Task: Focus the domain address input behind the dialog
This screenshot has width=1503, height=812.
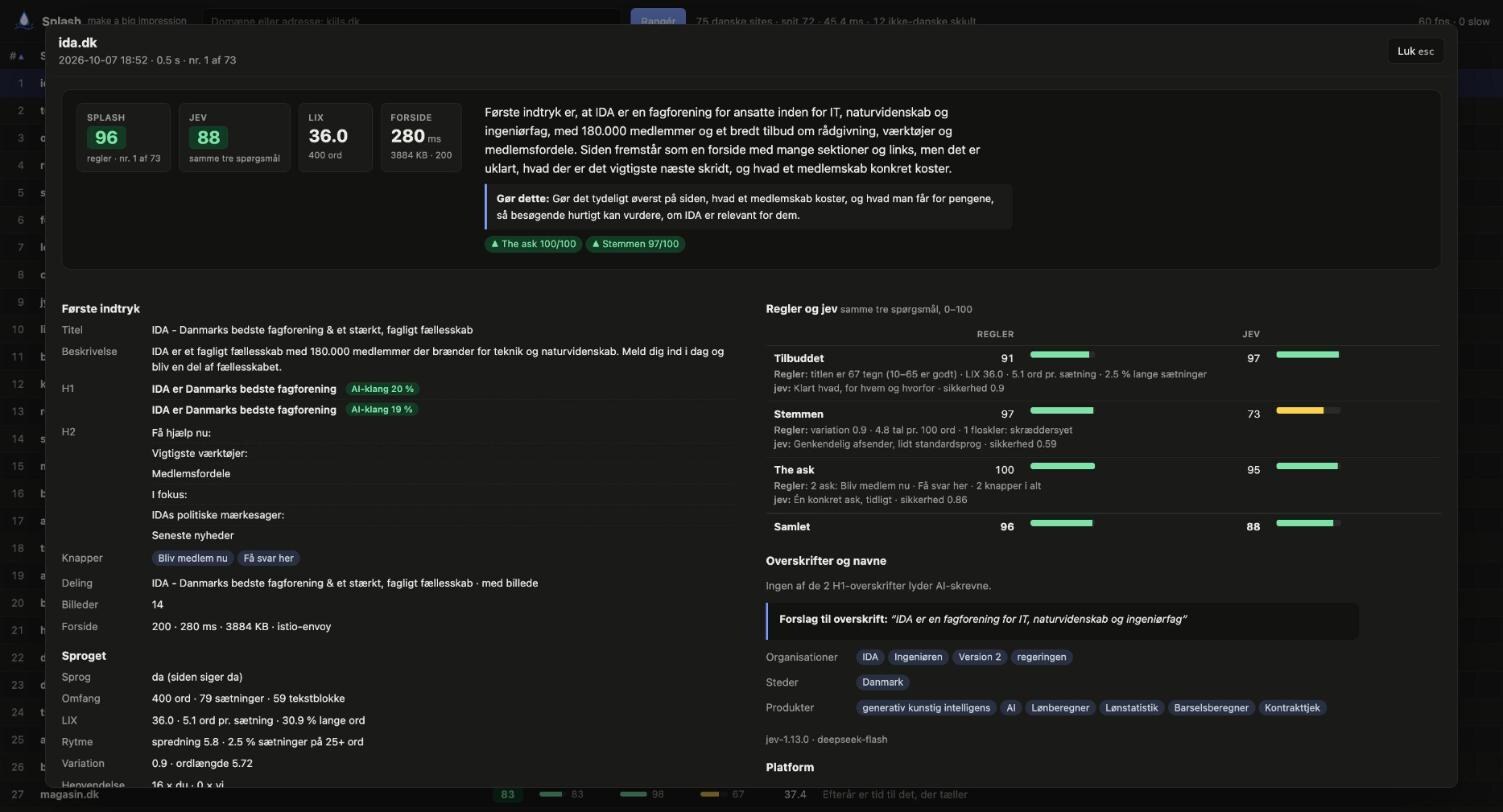Action: (412, 20)
